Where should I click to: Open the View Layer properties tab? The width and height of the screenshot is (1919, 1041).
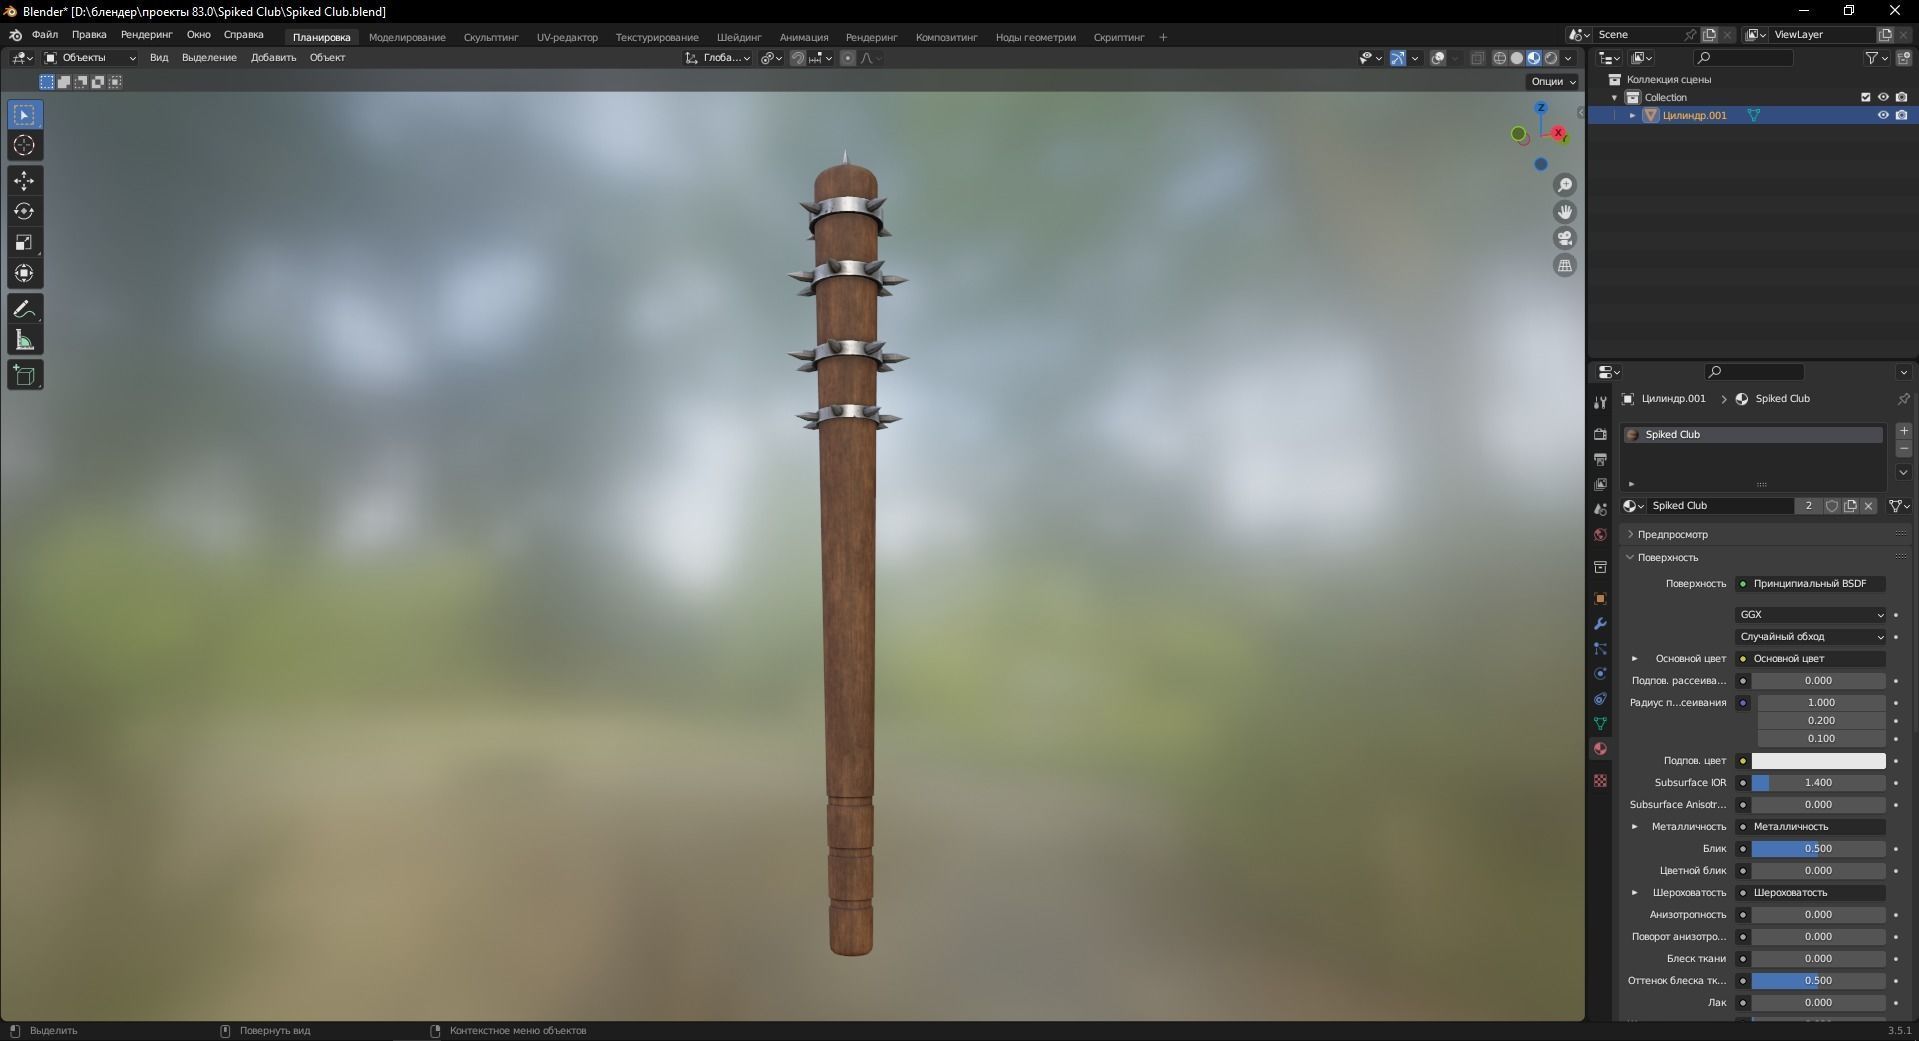tap(1600, 485)
